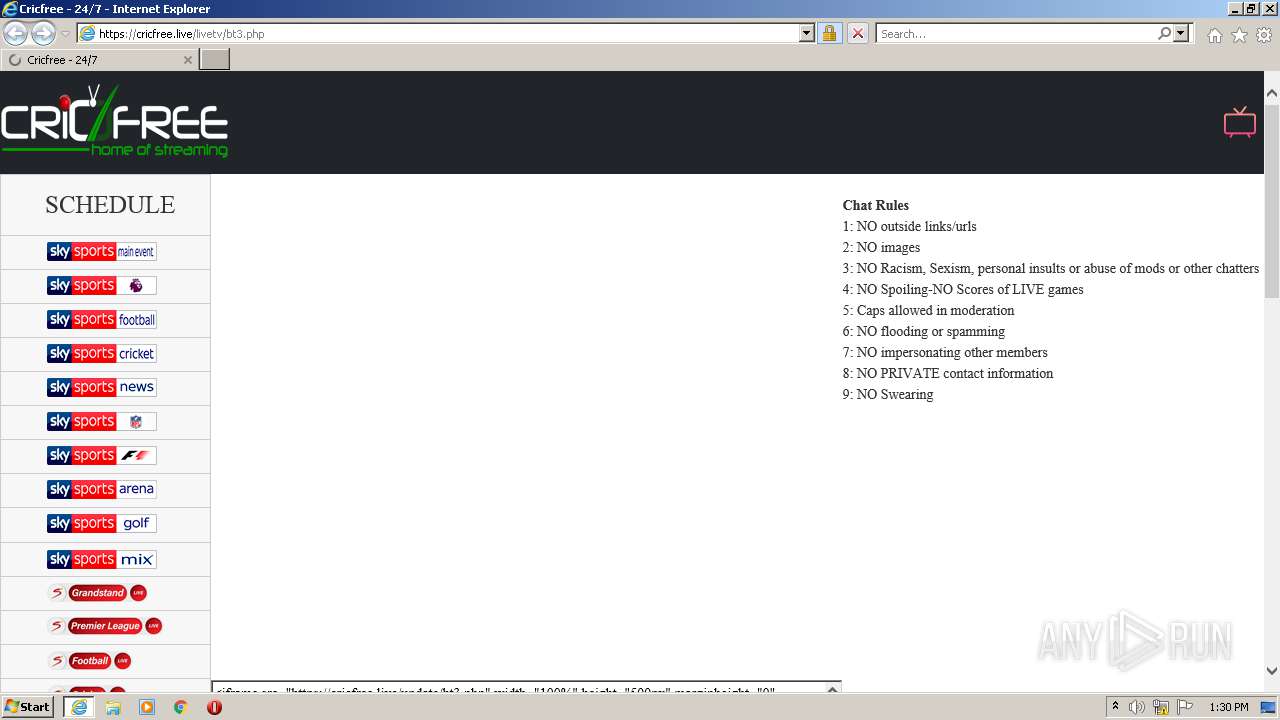The width and height of the screenshot is (1280, 720).
Task: Click the 1:30 PM taskbar clock
Action: click(1228, 707)
